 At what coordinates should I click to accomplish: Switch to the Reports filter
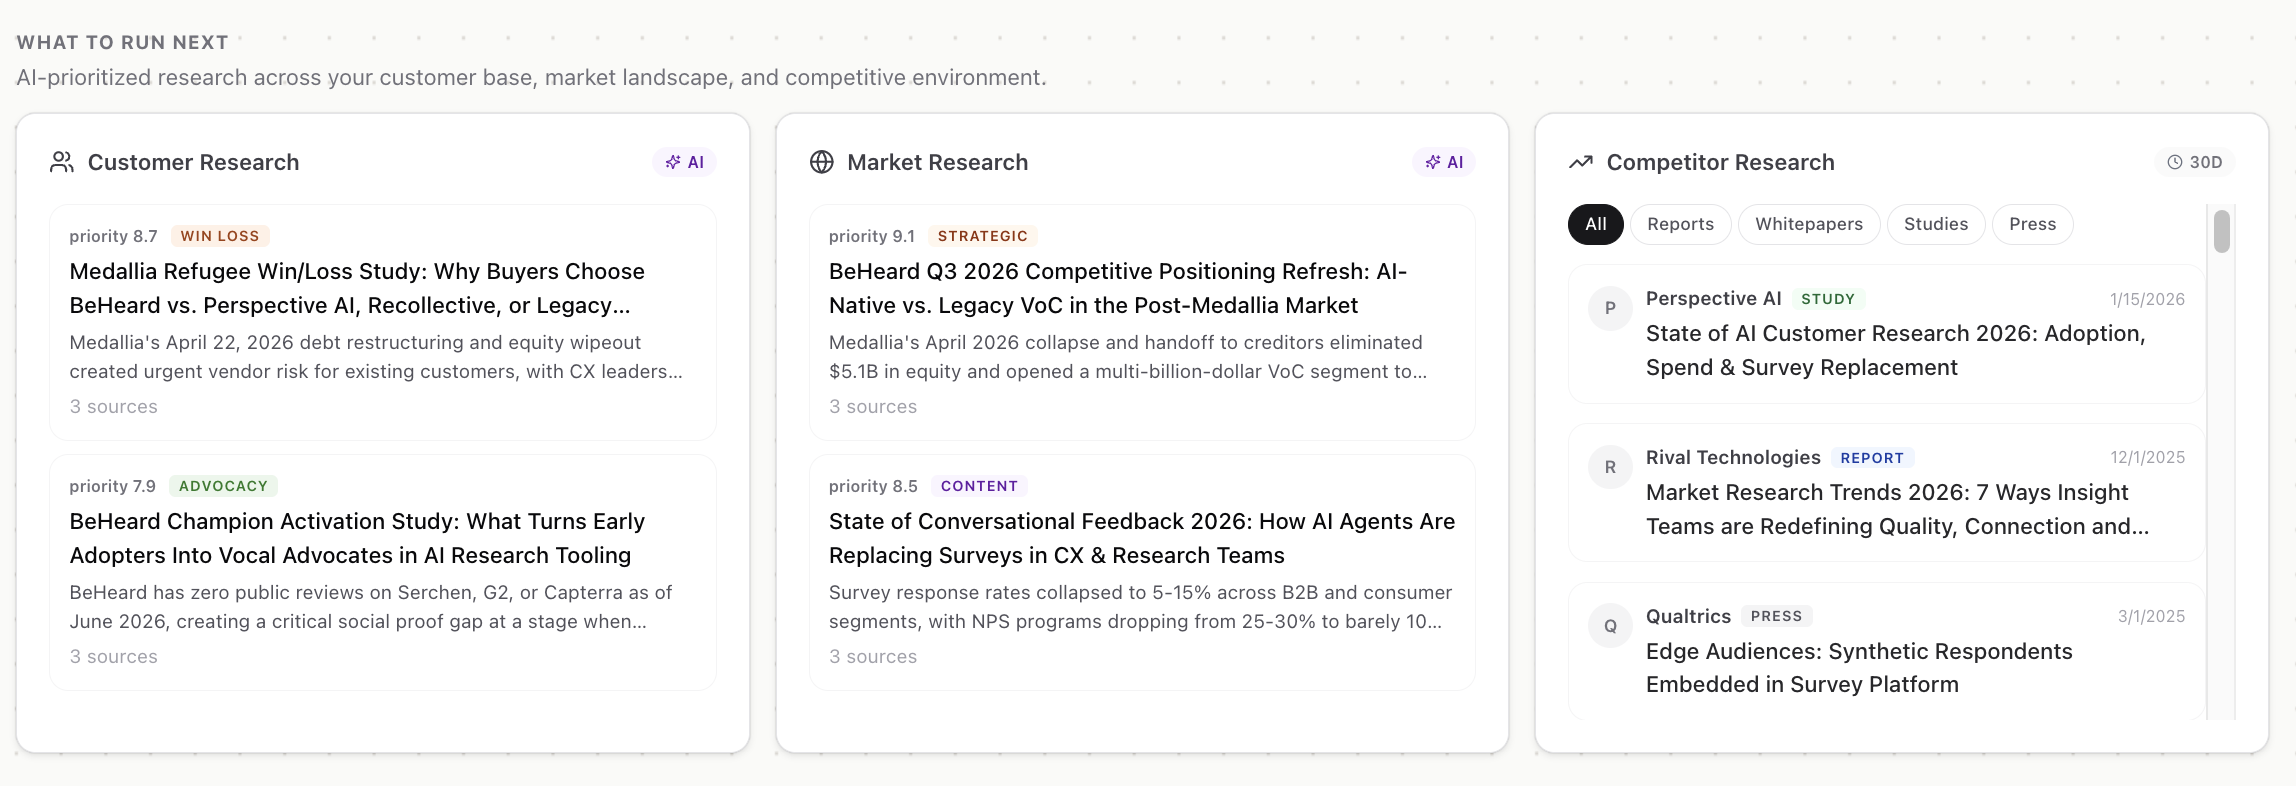[1680, 224]
